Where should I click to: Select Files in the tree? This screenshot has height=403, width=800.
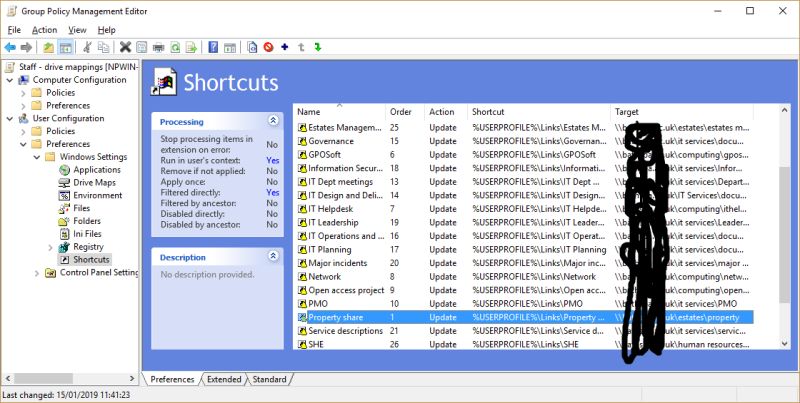click(x=82, y=208)
